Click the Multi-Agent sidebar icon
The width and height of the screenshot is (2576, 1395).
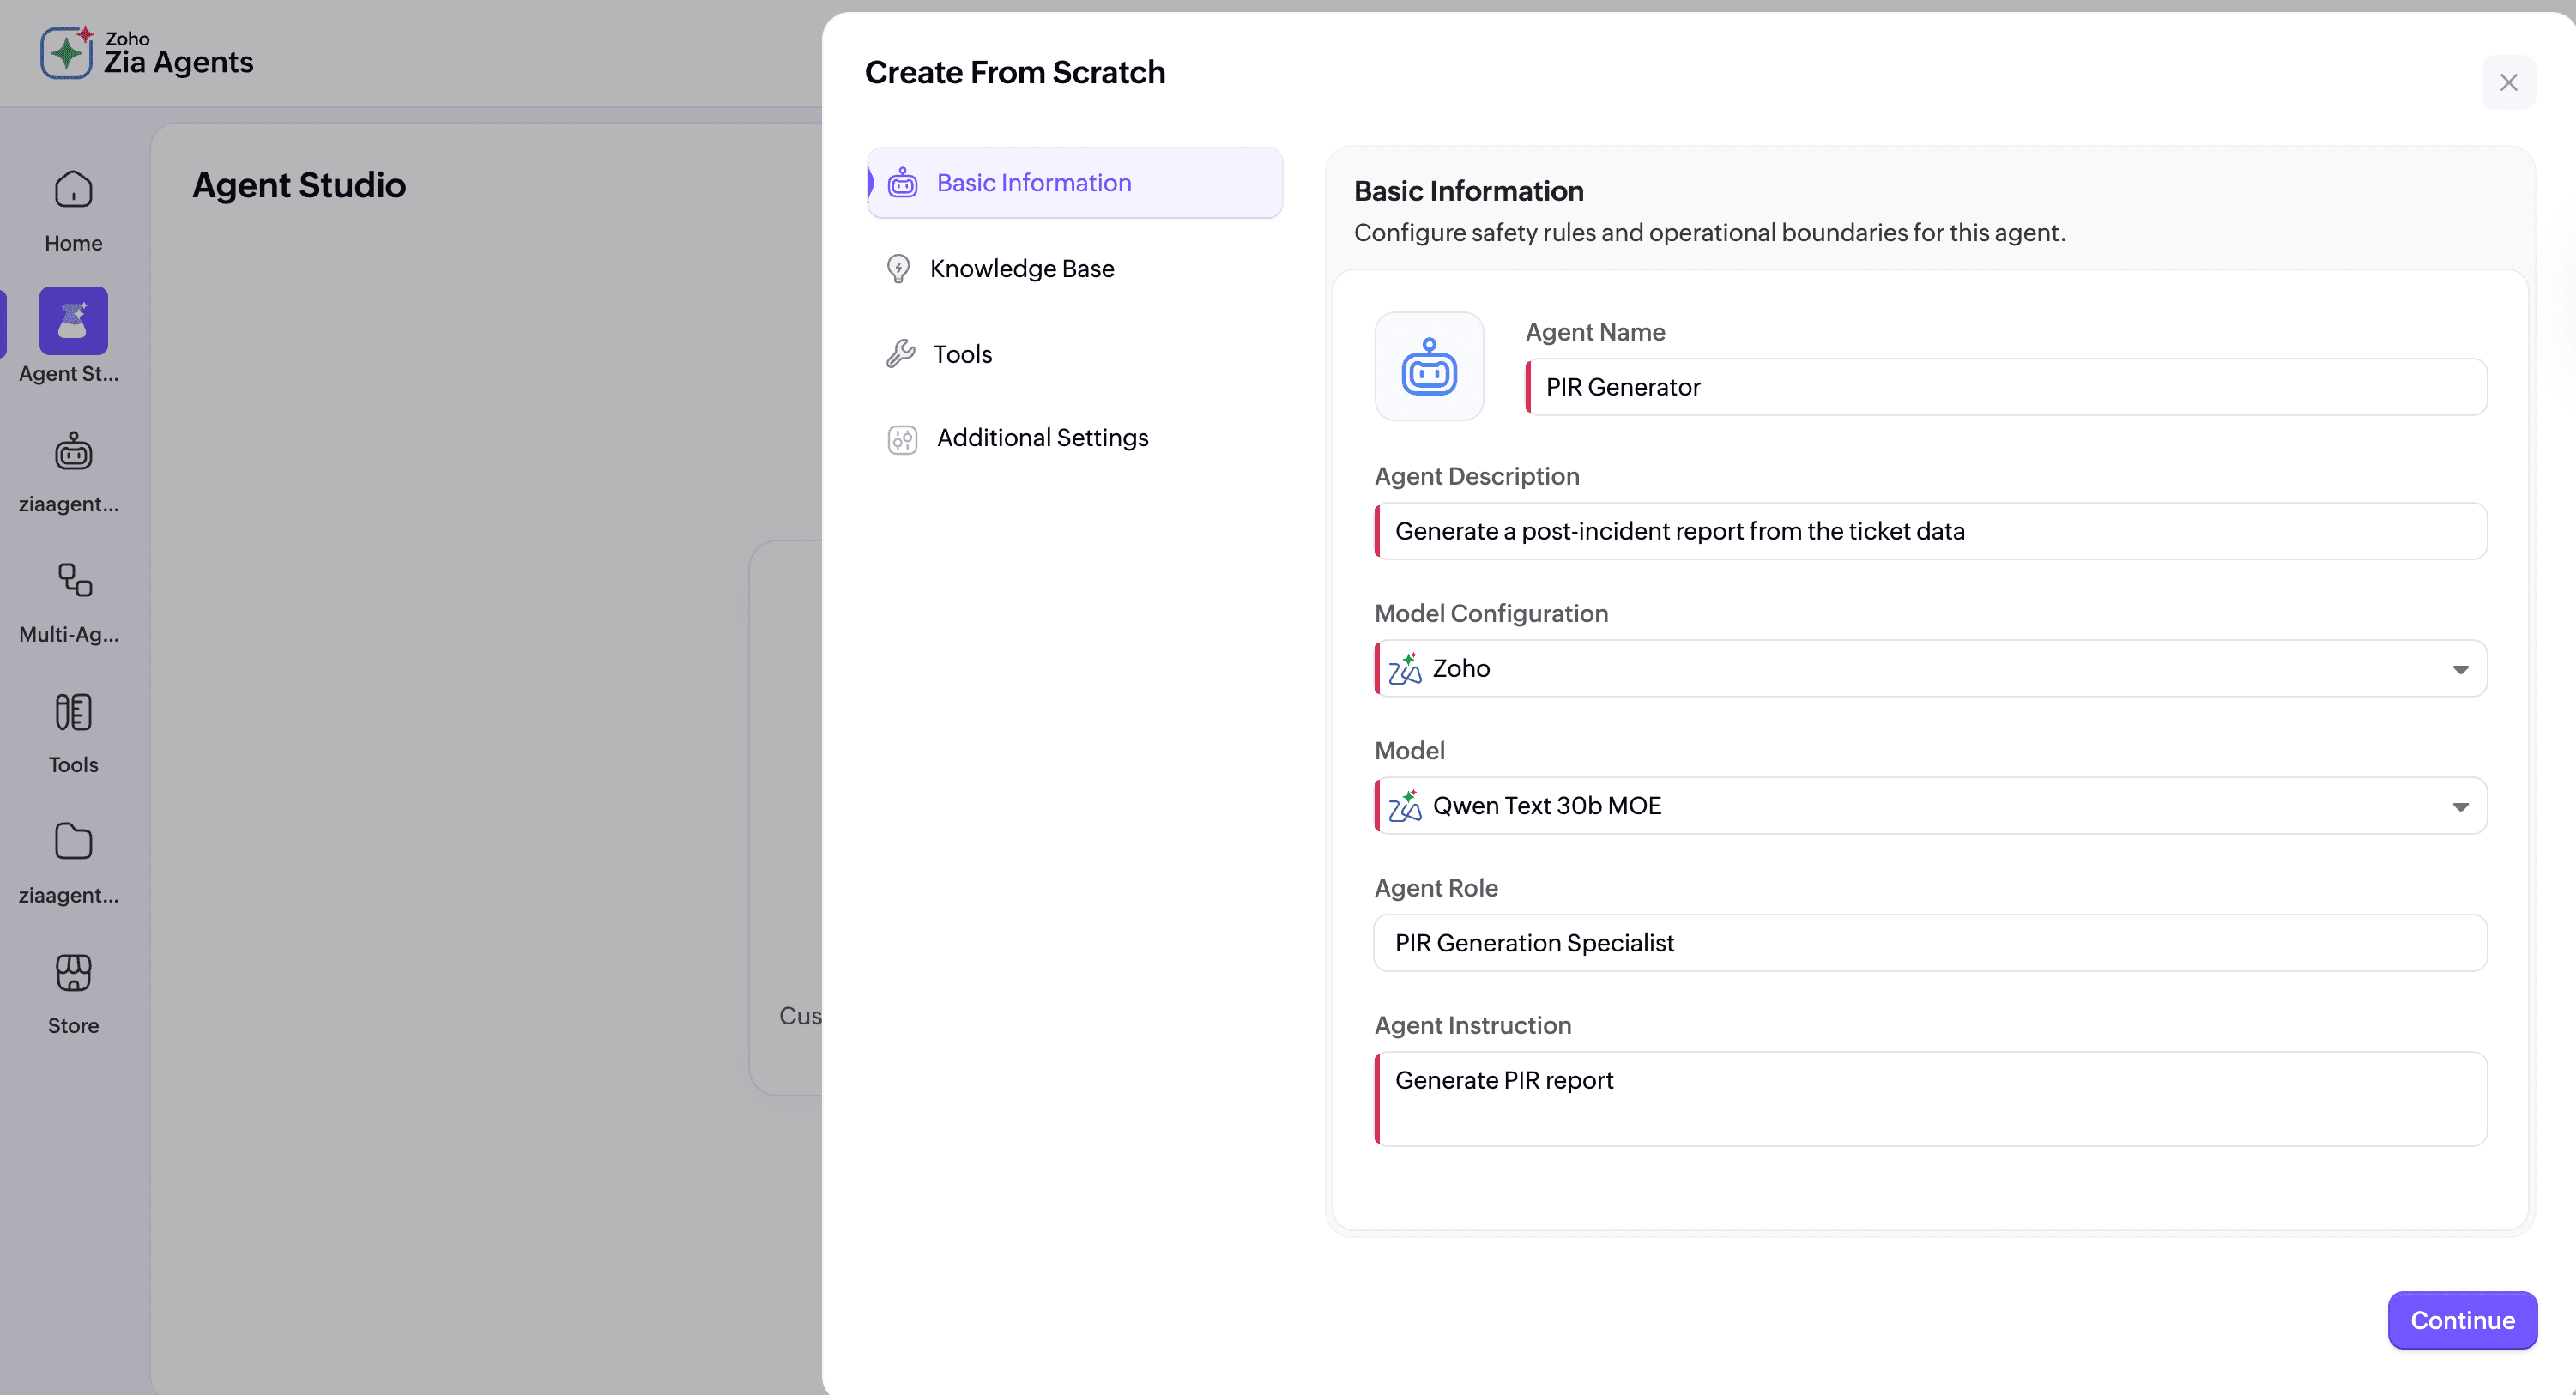(73, 582)
